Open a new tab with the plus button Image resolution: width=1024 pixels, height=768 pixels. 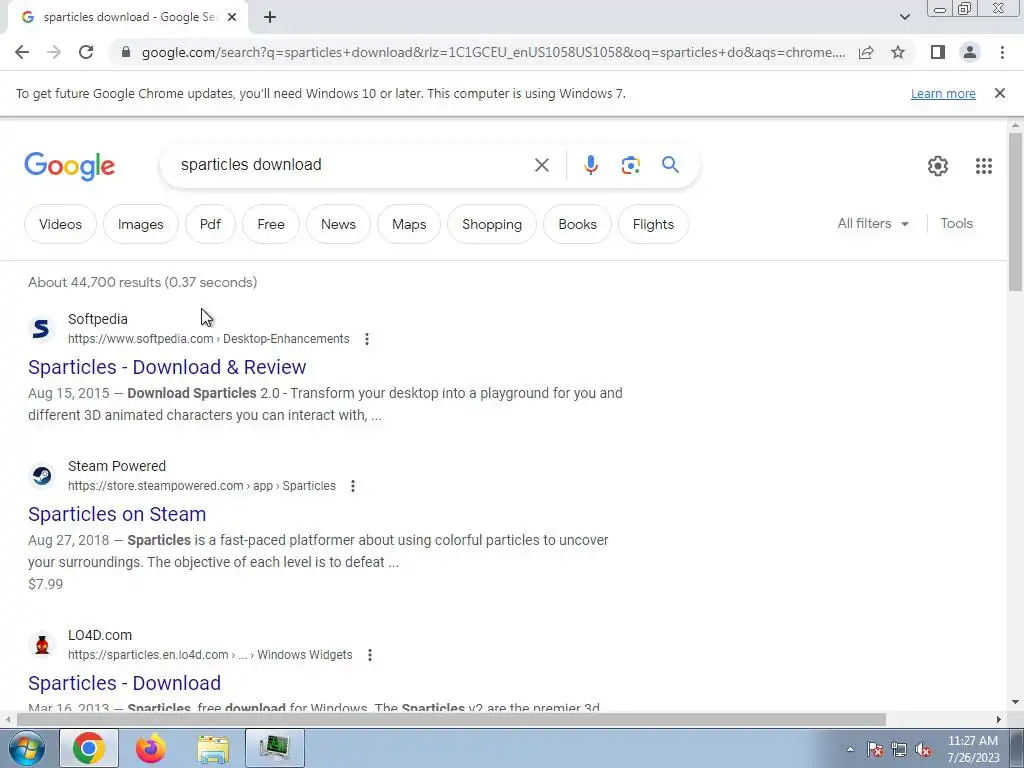coord(270,18)
